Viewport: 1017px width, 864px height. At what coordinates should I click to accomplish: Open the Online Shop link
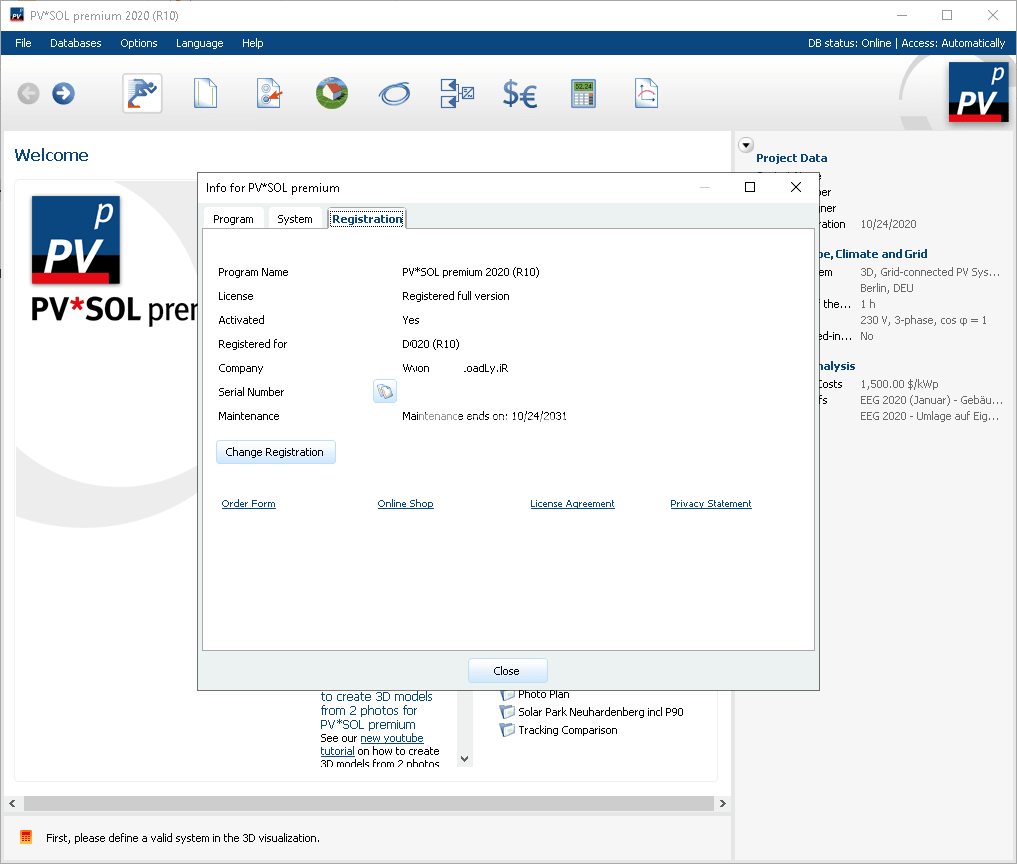pos(405,504)
